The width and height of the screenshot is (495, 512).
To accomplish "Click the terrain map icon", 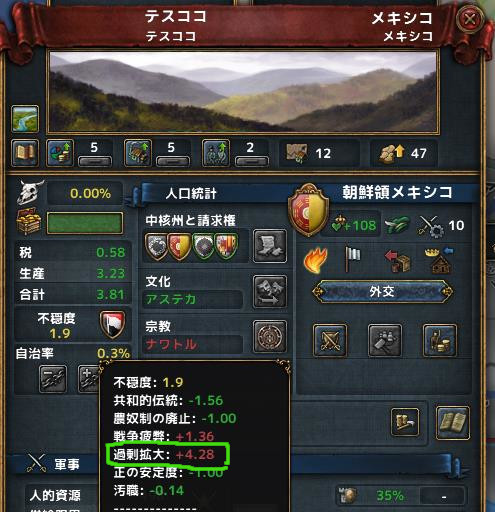I will (x=25, y=119).
